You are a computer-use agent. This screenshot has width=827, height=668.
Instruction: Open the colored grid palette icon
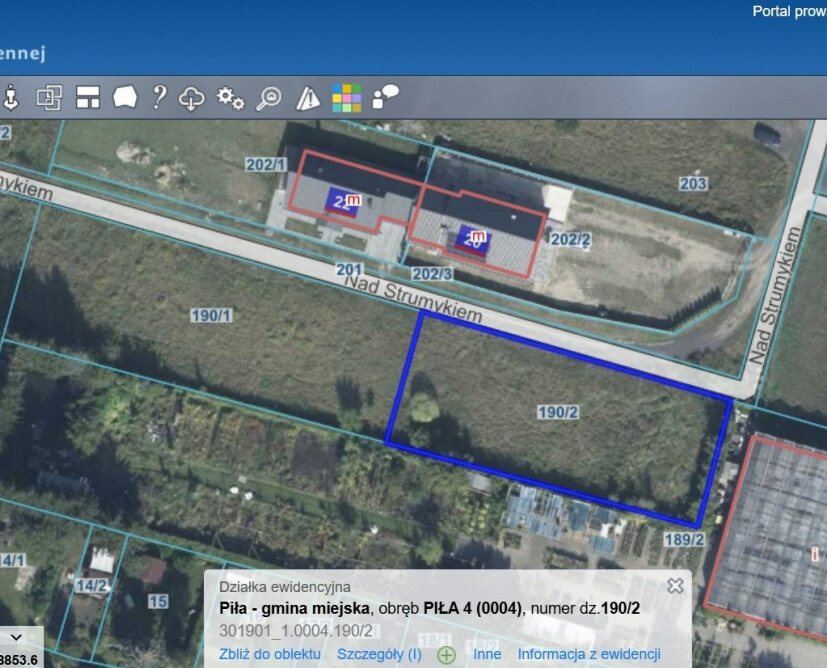(346, 97)
